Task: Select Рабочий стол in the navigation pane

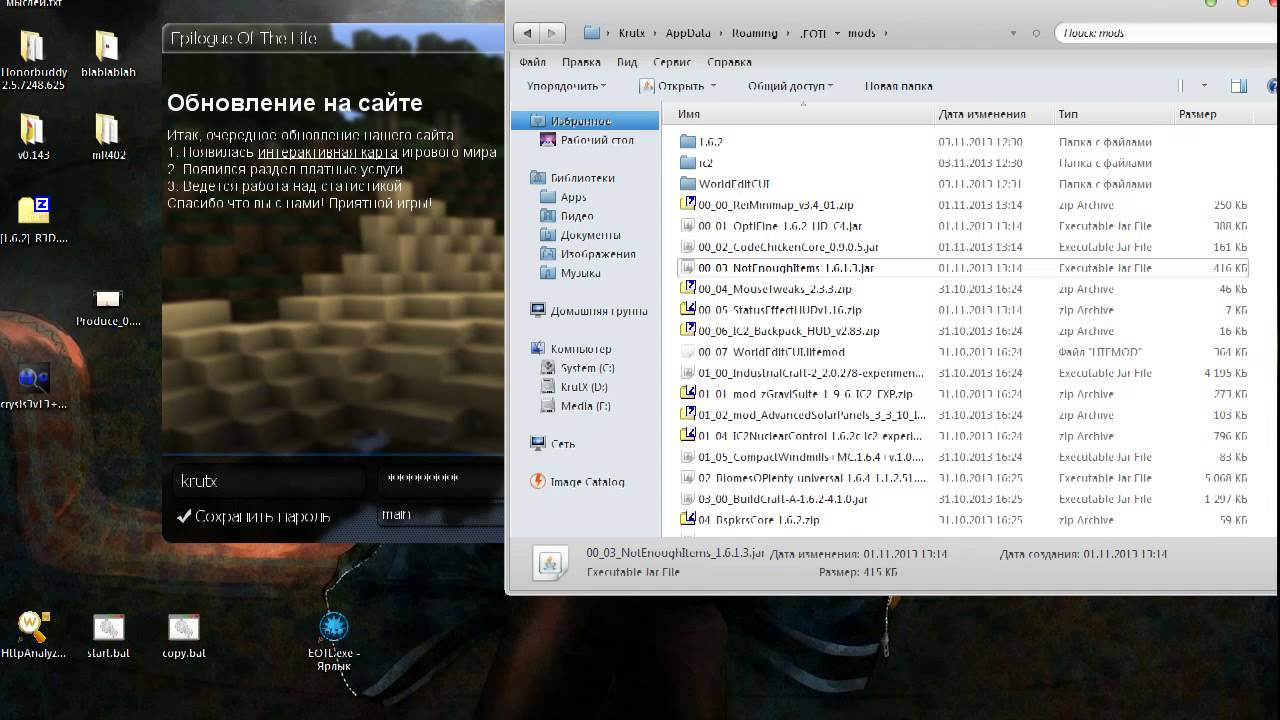Action: 597,140
